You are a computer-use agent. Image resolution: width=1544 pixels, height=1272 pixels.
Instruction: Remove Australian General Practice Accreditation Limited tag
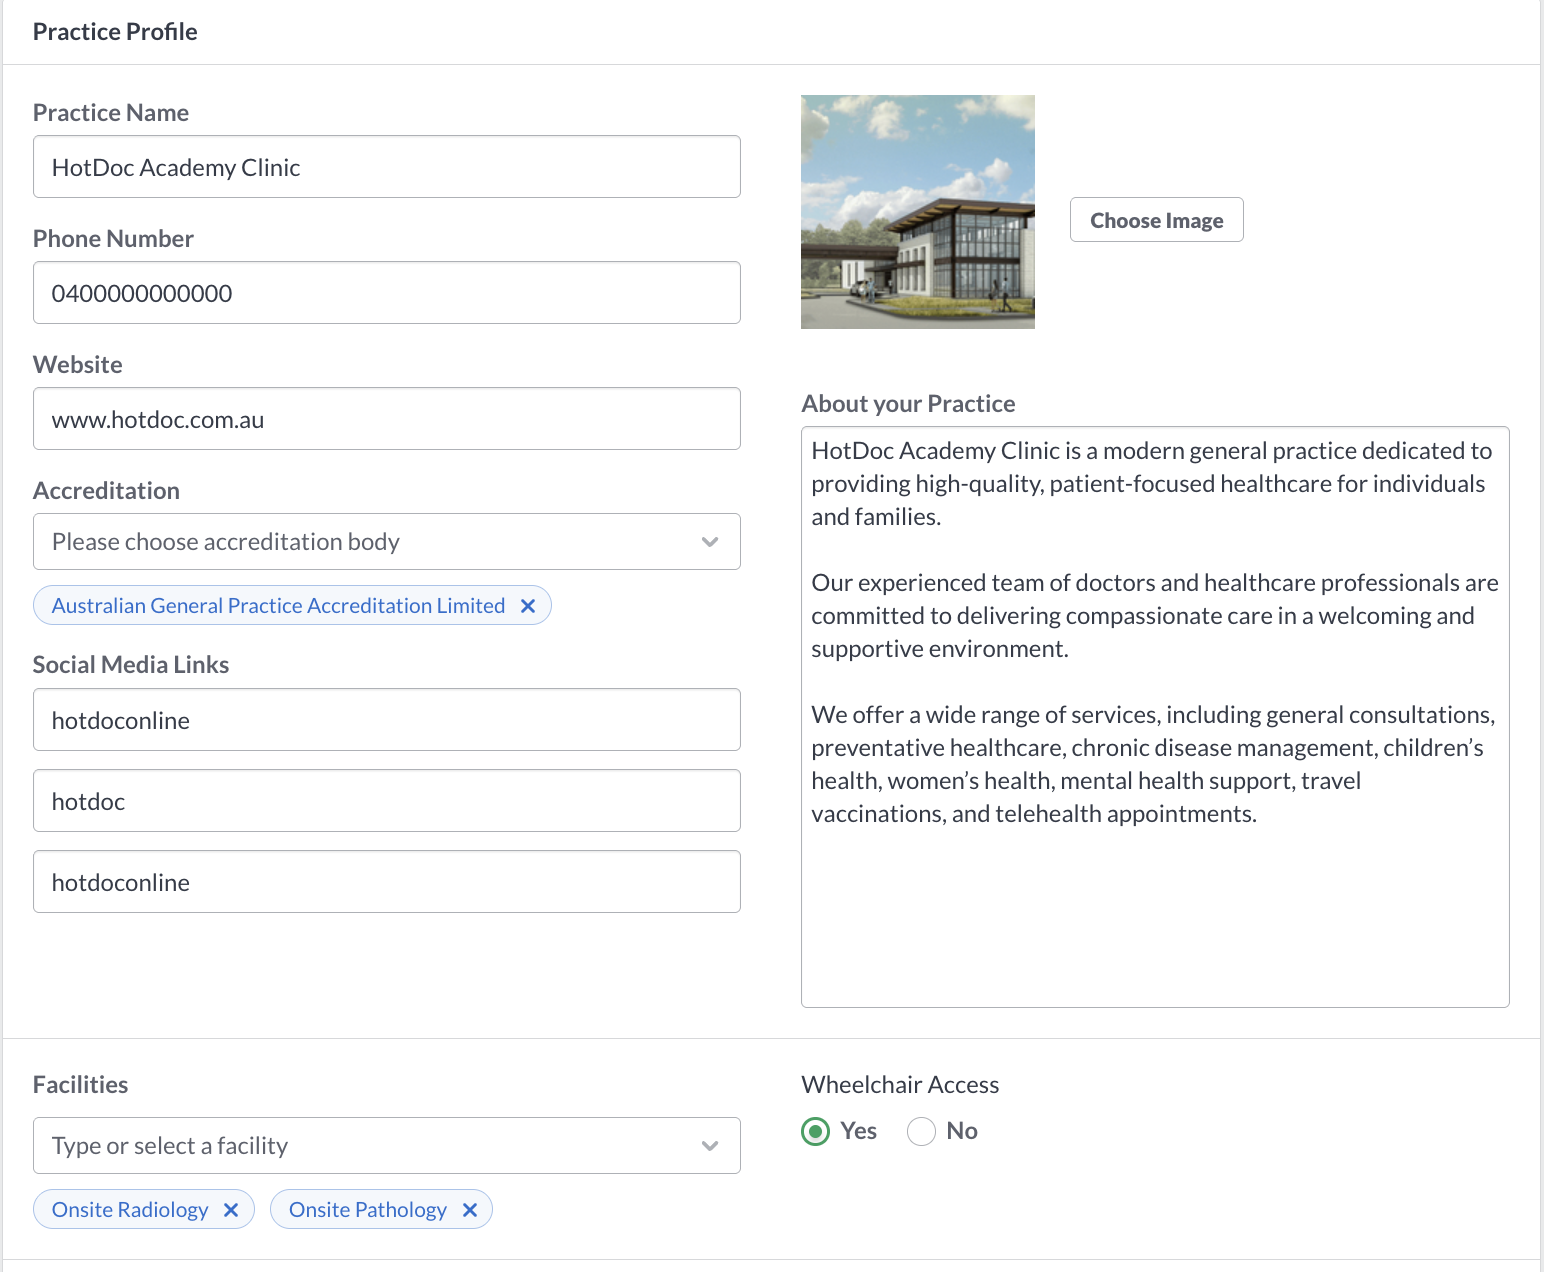click(528, 606)
